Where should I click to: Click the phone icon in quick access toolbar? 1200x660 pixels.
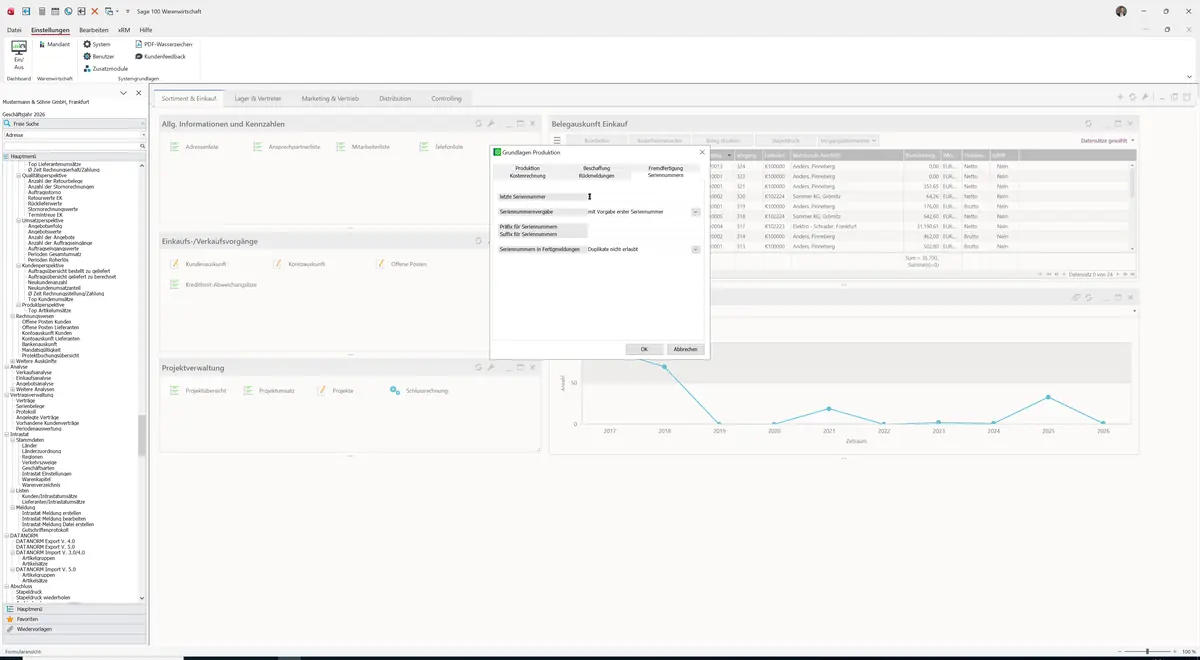[x=68, y=11]
